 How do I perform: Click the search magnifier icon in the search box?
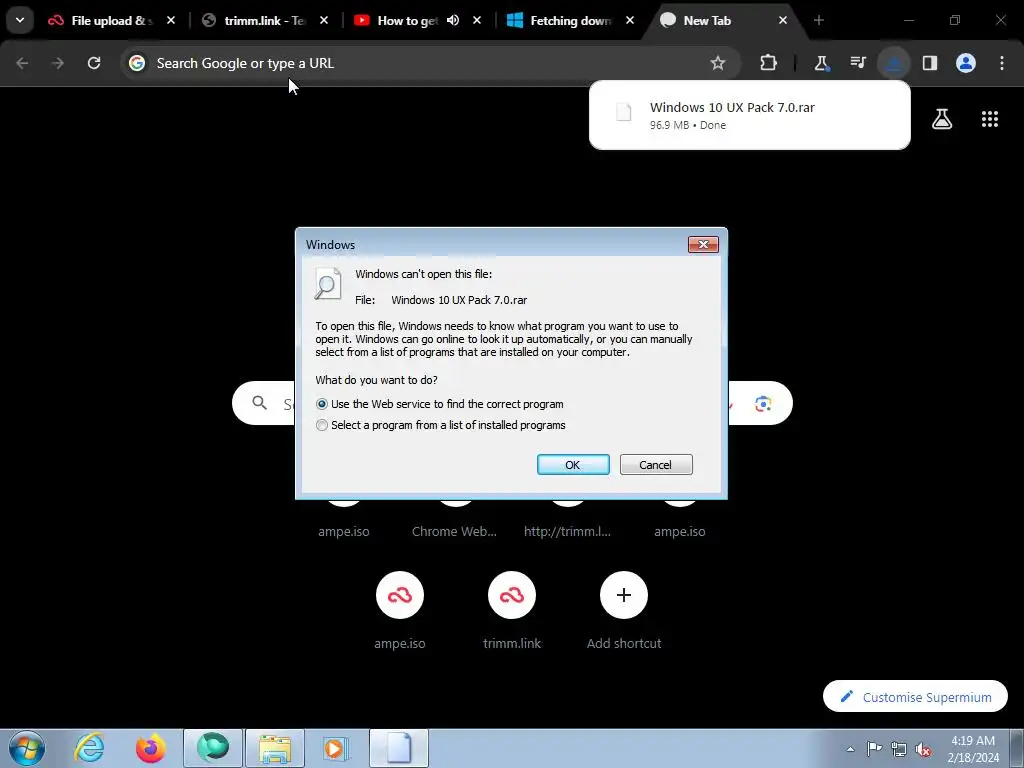point(260,403)
